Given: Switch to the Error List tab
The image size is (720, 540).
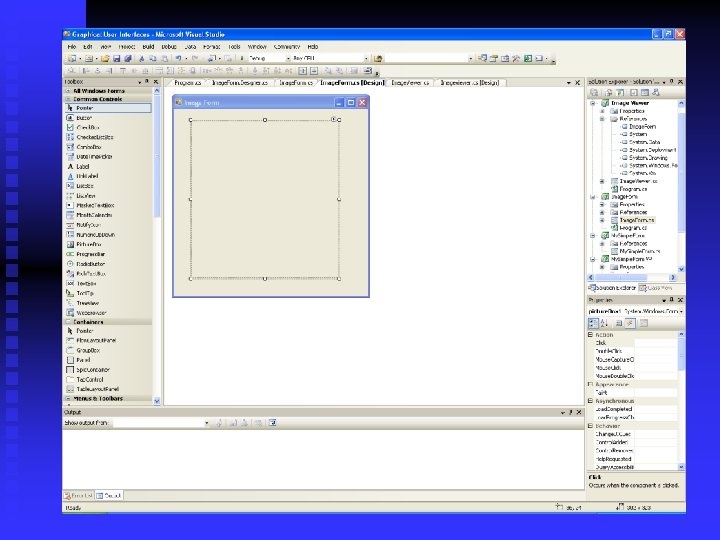Looking at the screenshot, I should 79,495.
